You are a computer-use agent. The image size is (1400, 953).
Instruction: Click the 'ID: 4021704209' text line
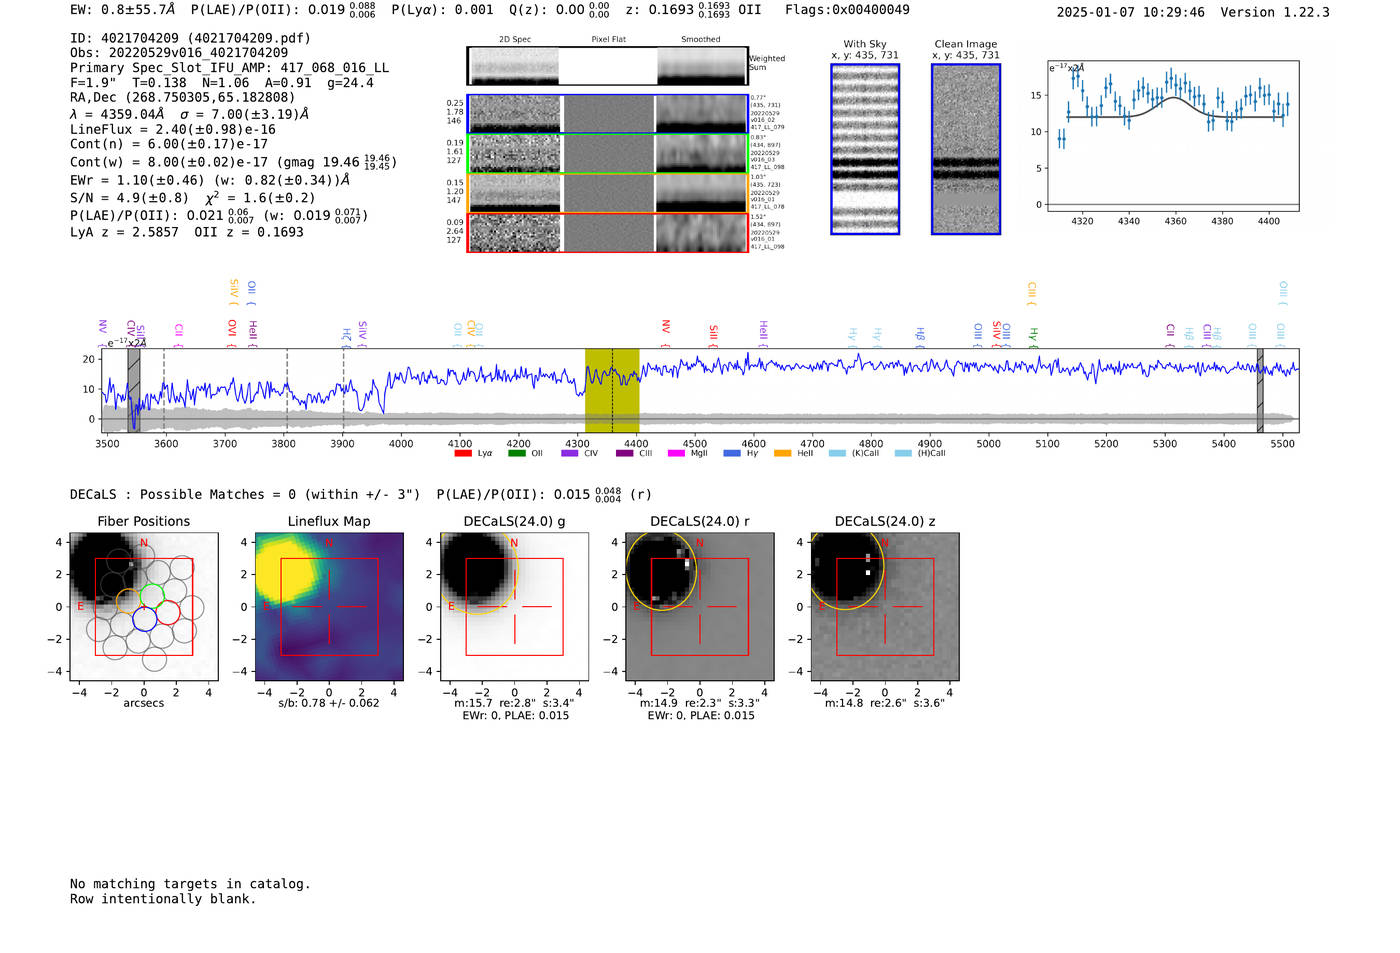190,38
